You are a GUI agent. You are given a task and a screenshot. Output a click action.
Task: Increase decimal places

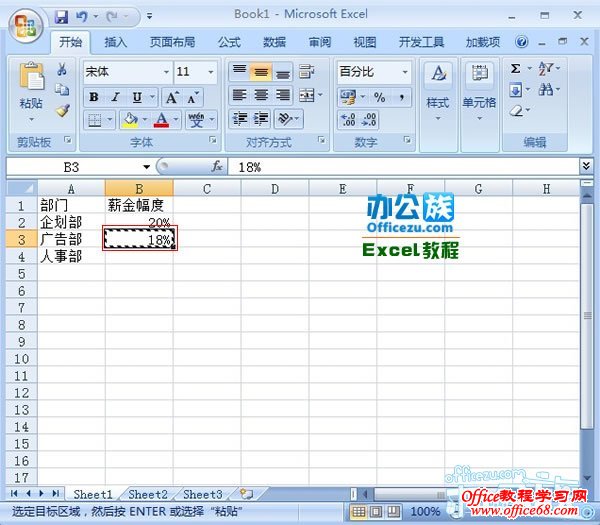pyautogui.click(x=348, y=119)
